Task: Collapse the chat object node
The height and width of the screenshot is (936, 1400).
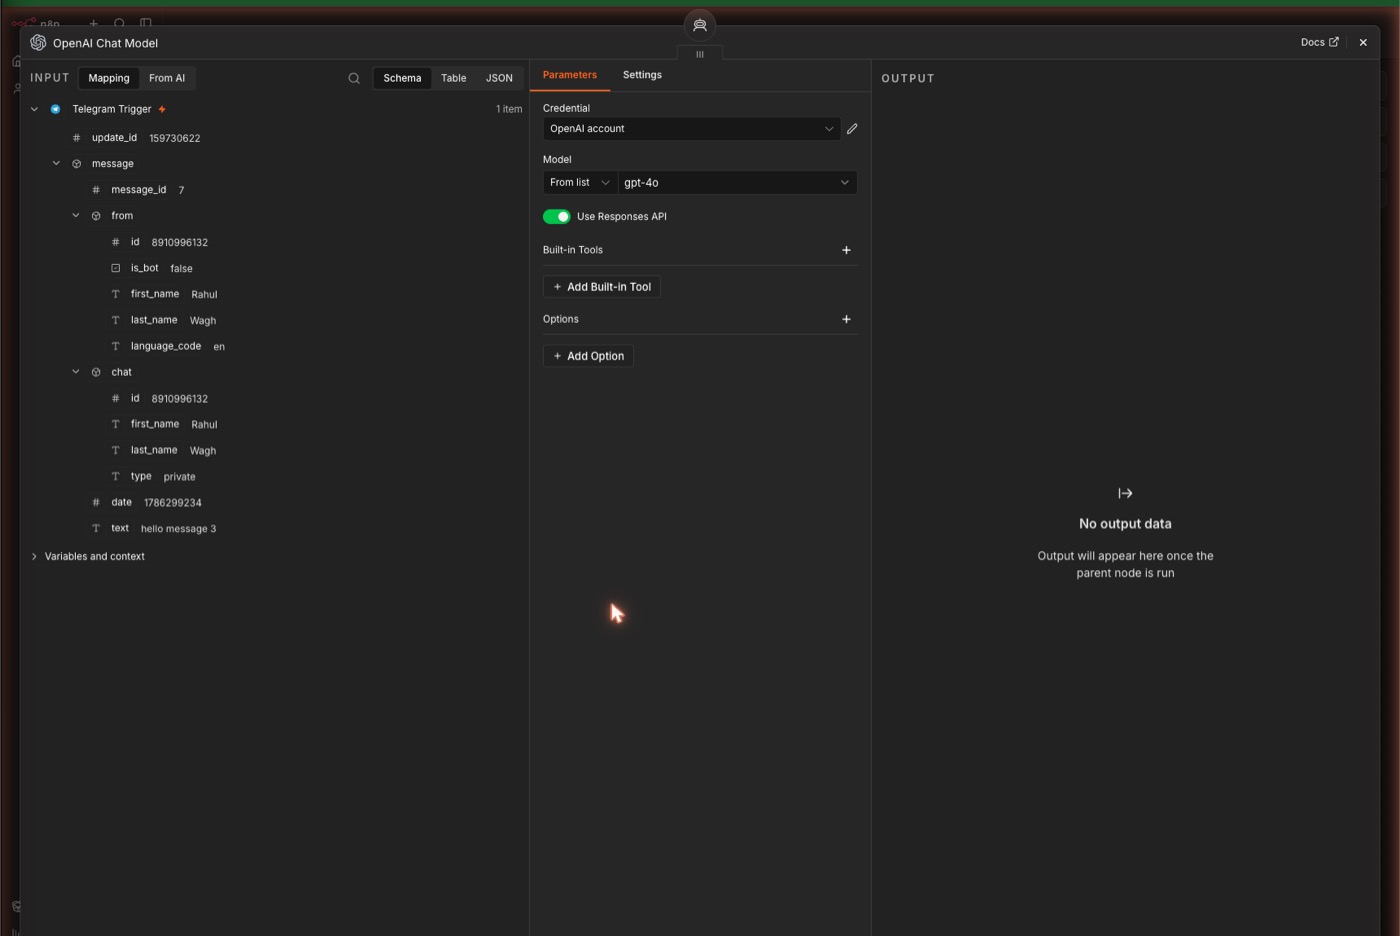Action: (75, 371)
